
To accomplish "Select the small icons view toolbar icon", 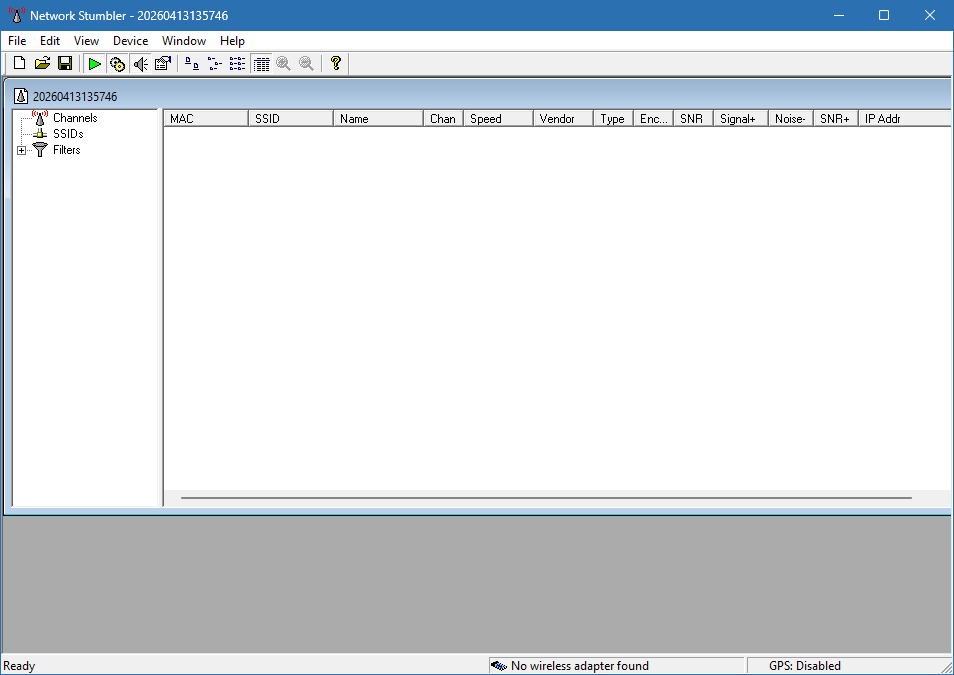I will 237,63.
